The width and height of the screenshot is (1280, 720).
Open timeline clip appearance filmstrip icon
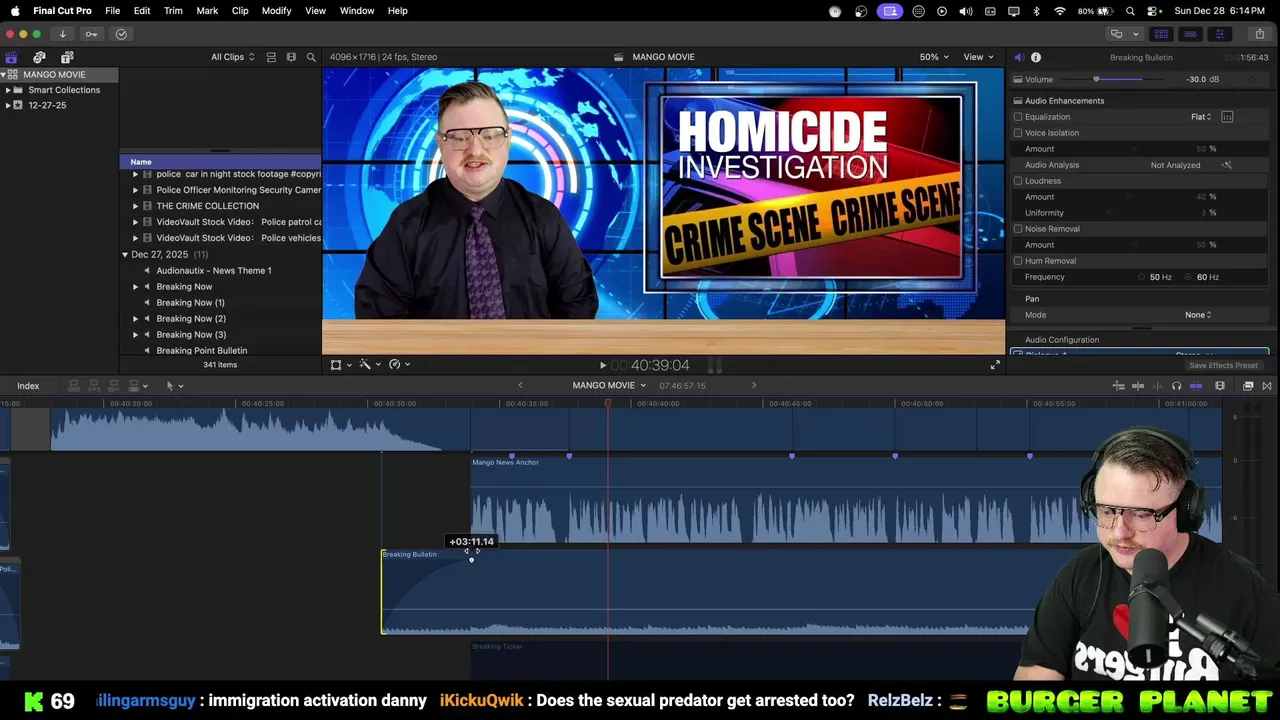1220,386
